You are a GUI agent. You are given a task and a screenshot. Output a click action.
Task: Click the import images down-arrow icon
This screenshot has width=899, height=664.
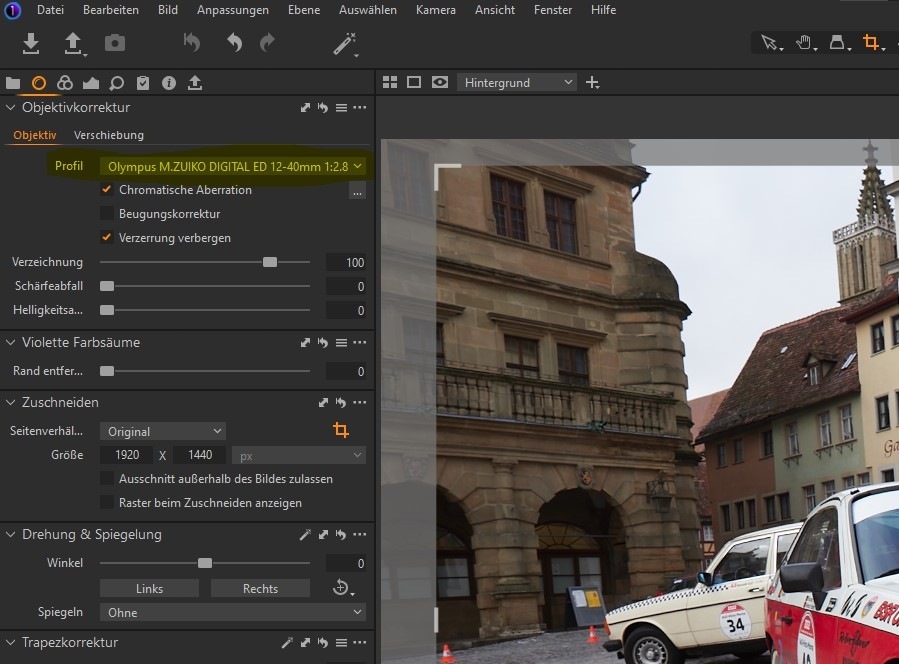click(31, 43)
